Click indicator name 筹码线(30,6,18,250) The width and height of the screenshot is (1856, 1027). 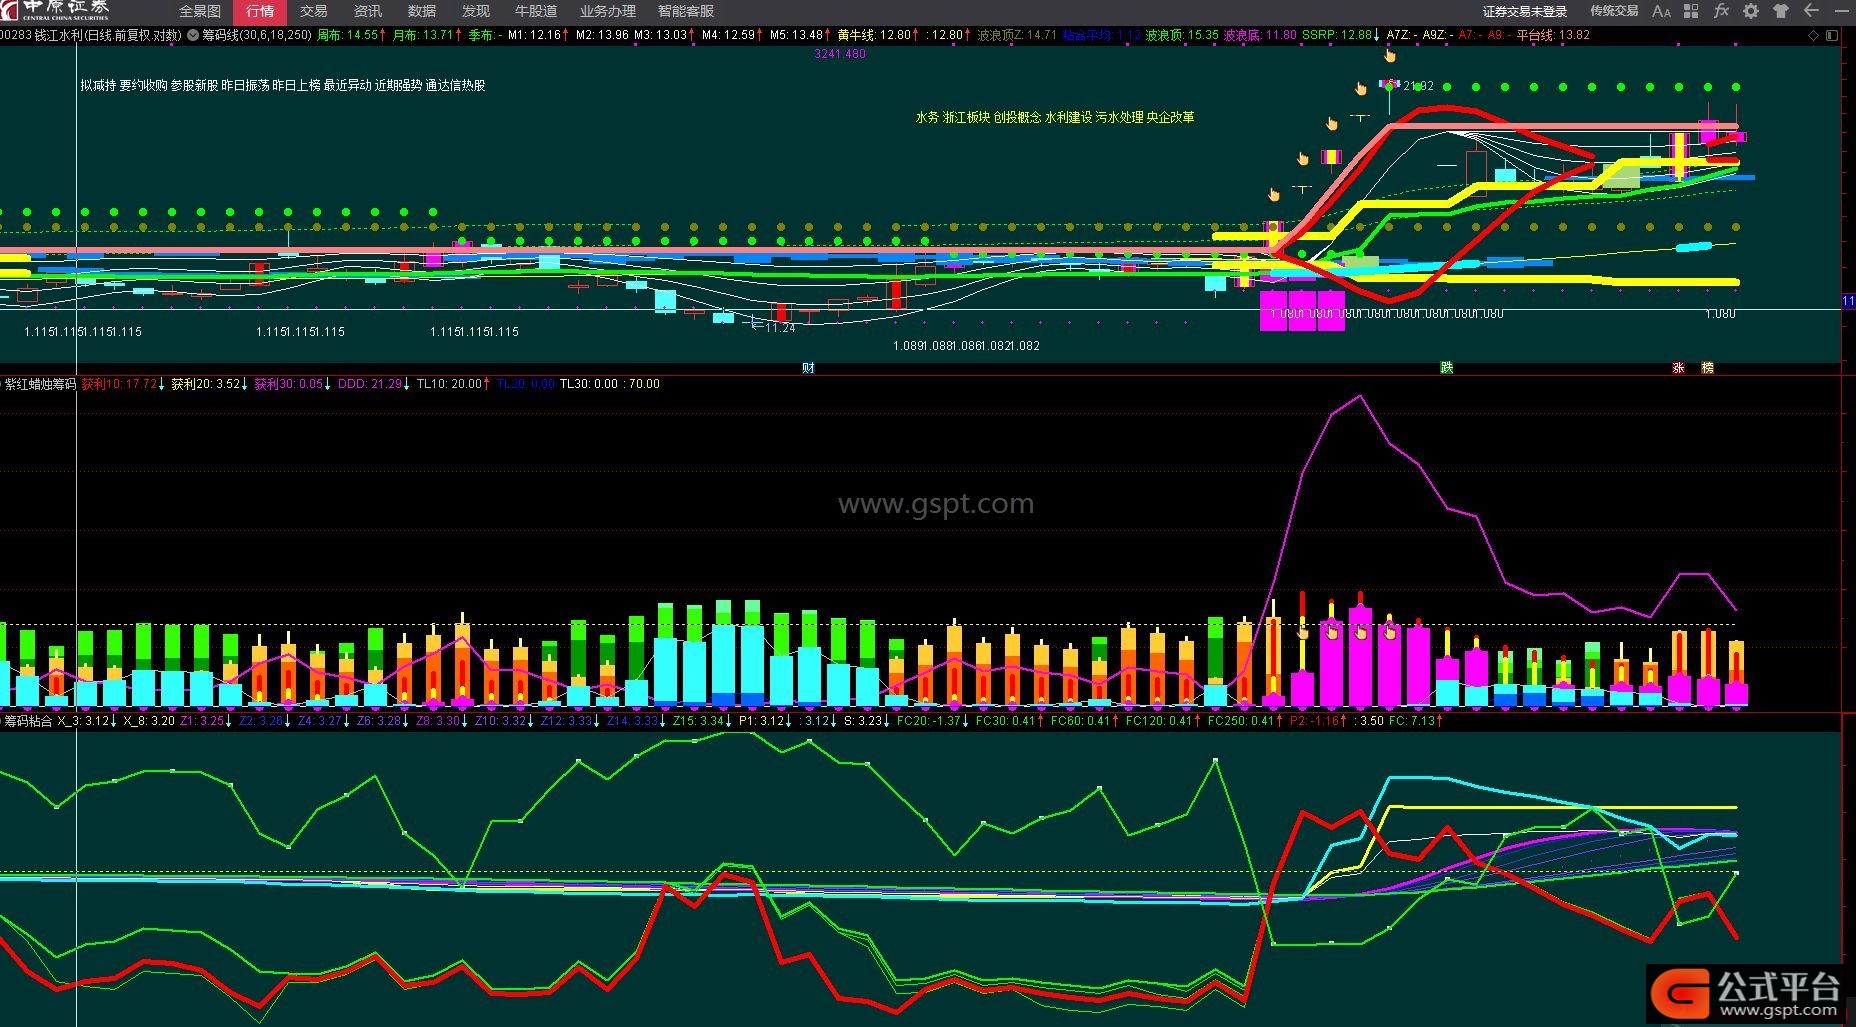tap(257, 35)
